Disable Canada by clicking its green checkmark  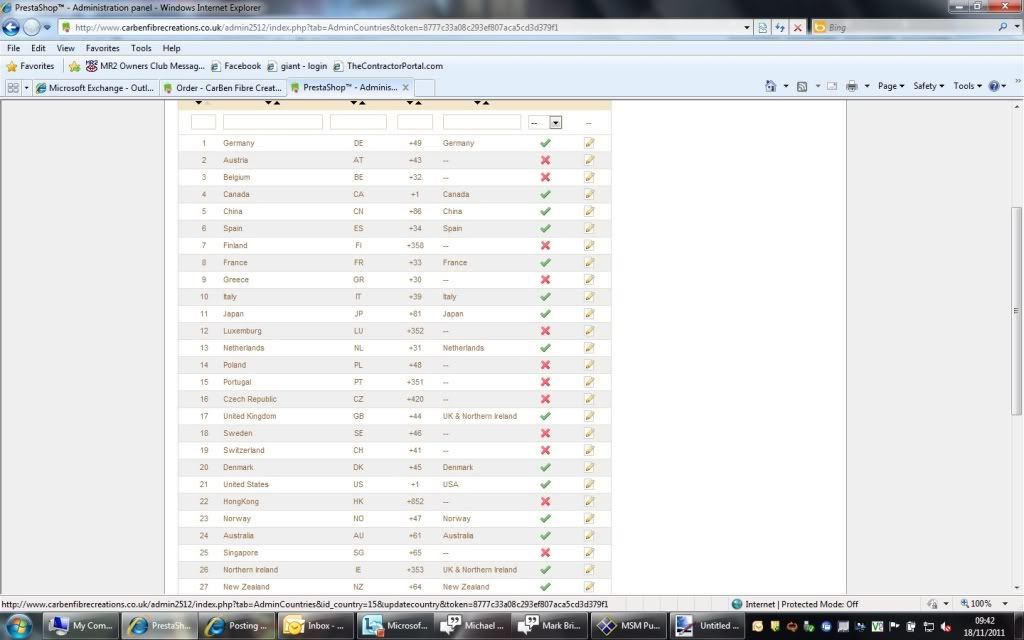click(545, 194)
